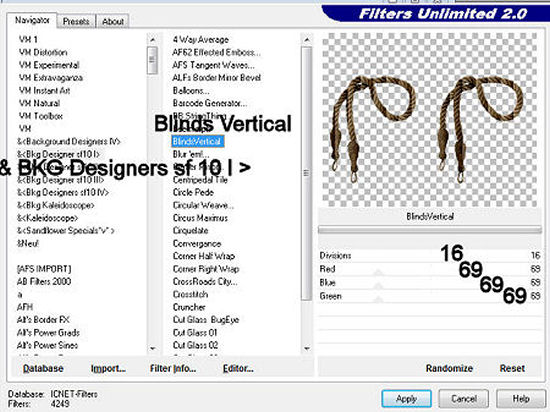550x412 pixels.
Task: Select &<Bkg Designer sf10 I> category
Action: point(58,154)
